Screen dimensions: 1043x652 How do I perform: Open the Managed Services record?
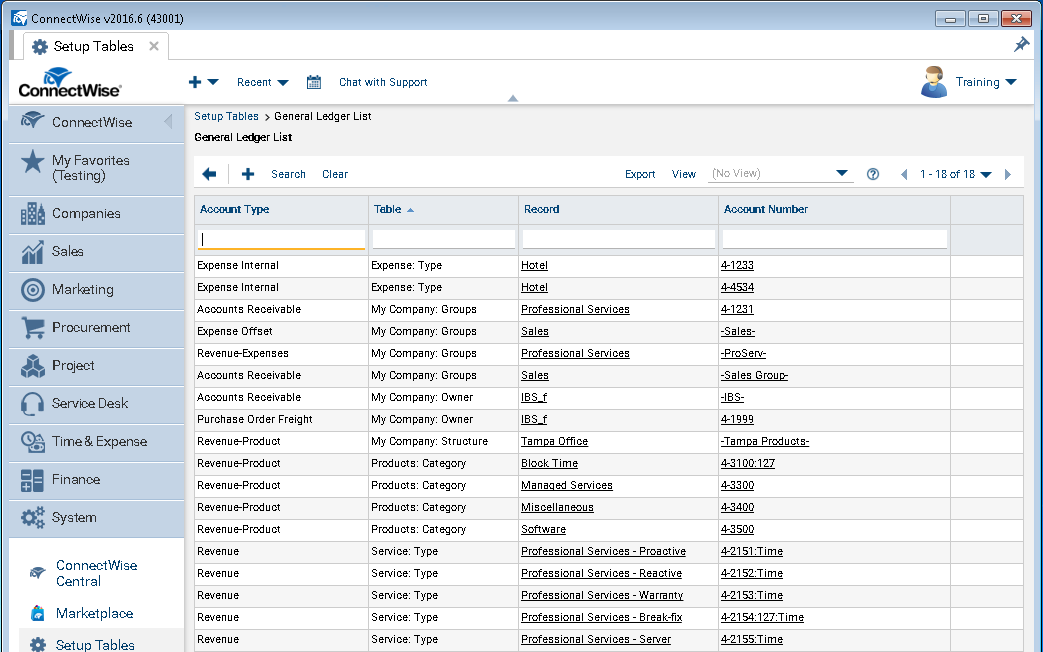(567, 486)
